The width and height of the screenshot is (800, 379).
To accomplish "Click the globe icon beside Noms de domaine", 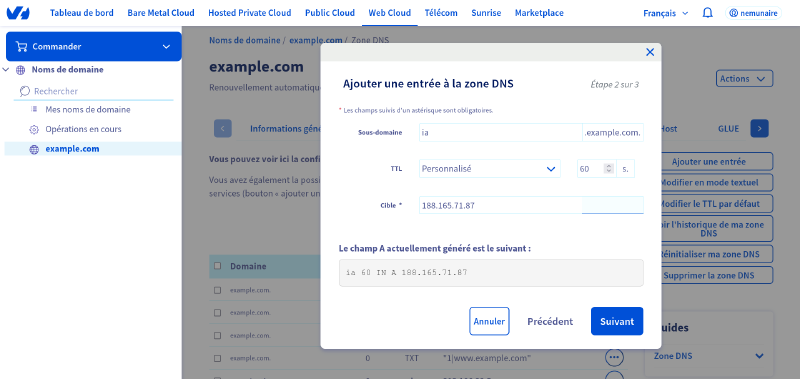I will [x=20, y=70].
